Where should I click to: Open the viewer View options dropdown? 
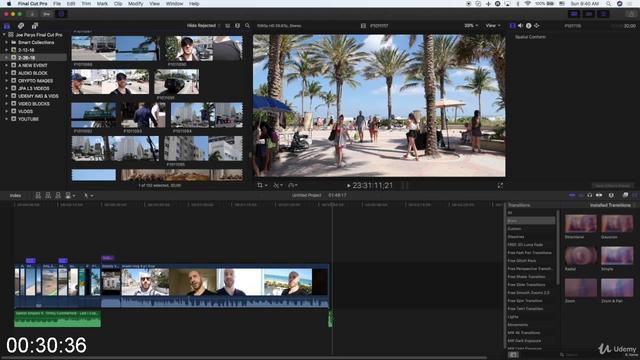pyautogui.click(x=493, y=26)
